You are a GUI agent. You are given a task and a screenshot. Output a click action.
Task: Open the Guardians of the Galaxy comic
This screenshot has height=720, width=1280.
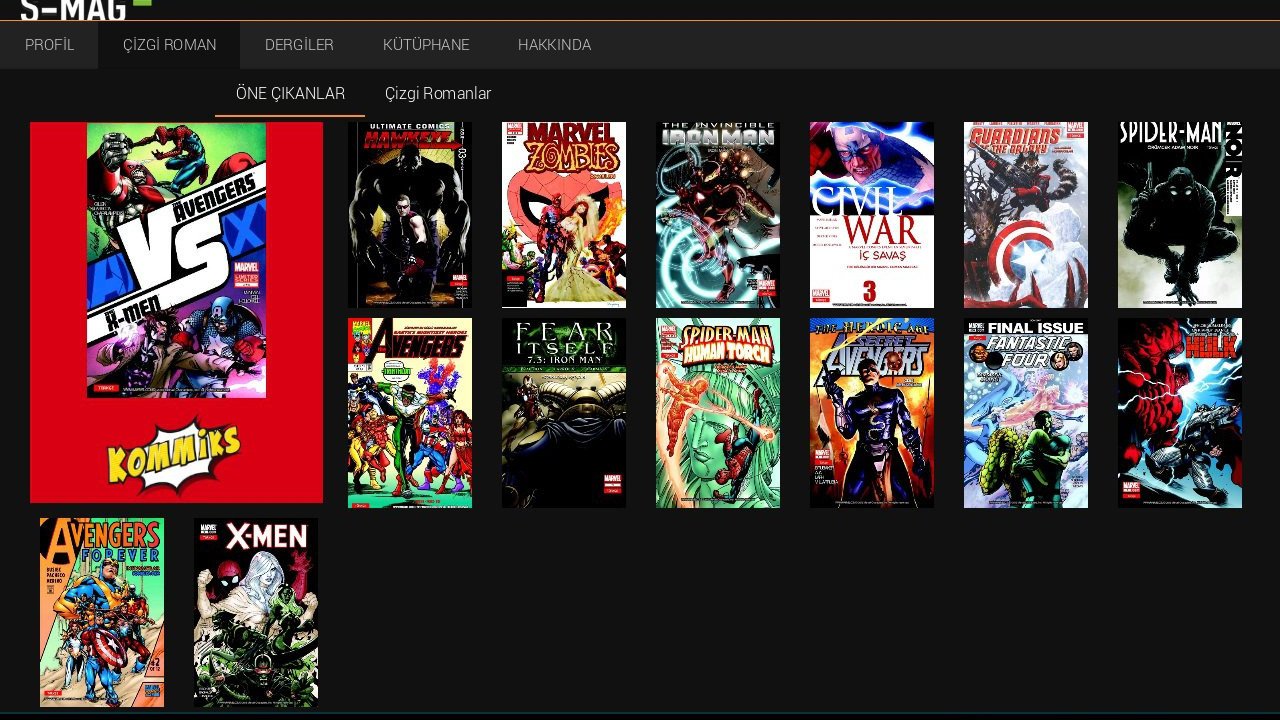click(x=1025, y=213)
